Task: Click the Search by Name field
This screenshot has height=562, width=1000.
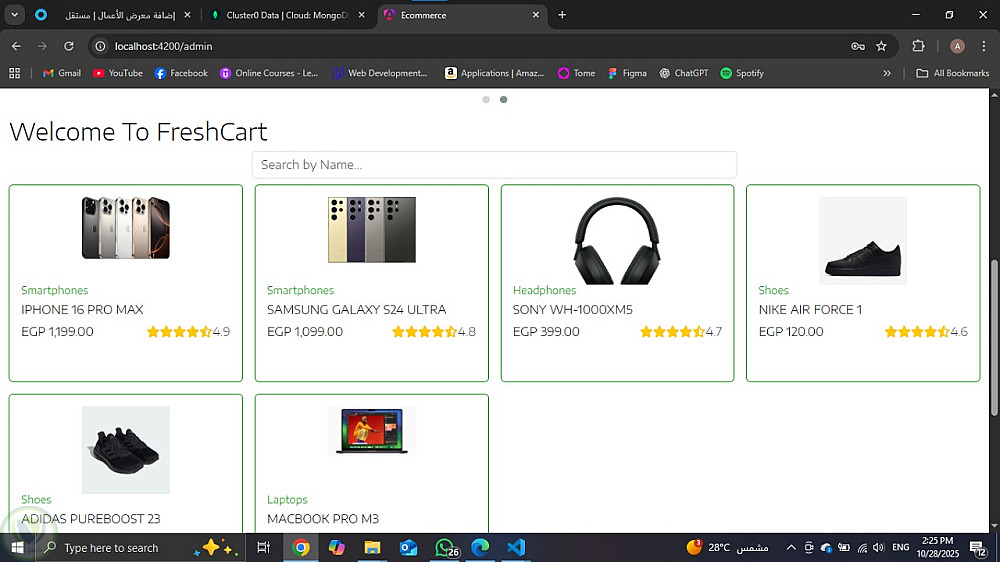Action: (494, 165)
